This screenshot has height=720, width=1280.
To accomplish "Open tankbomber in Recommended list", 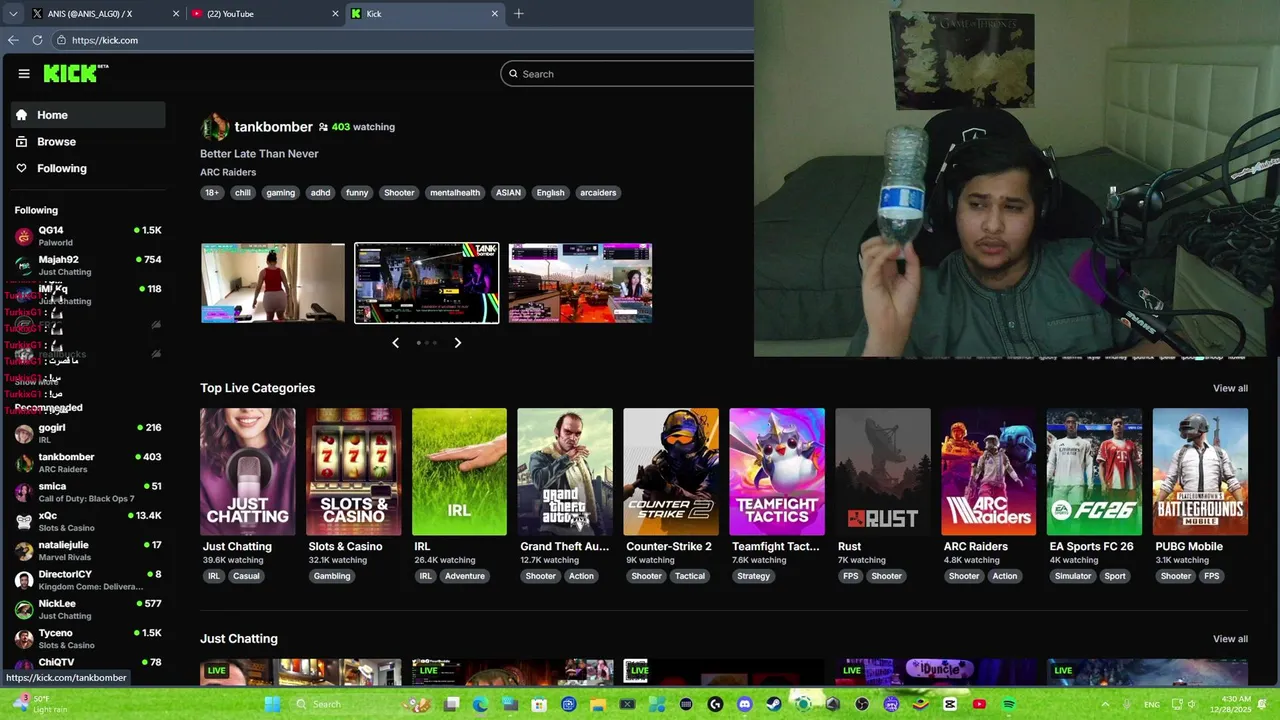I will 88,462.
